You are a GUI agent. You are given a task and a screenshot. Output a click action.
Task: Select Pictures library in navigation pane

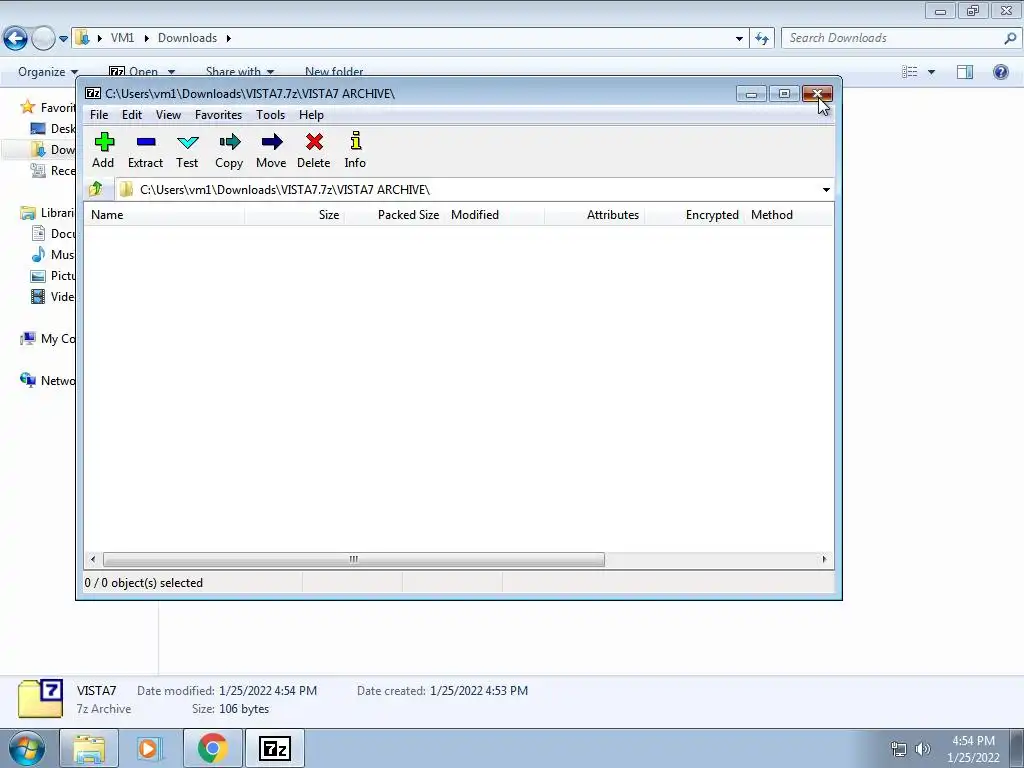pyautogui.click(x=53, y=276)
